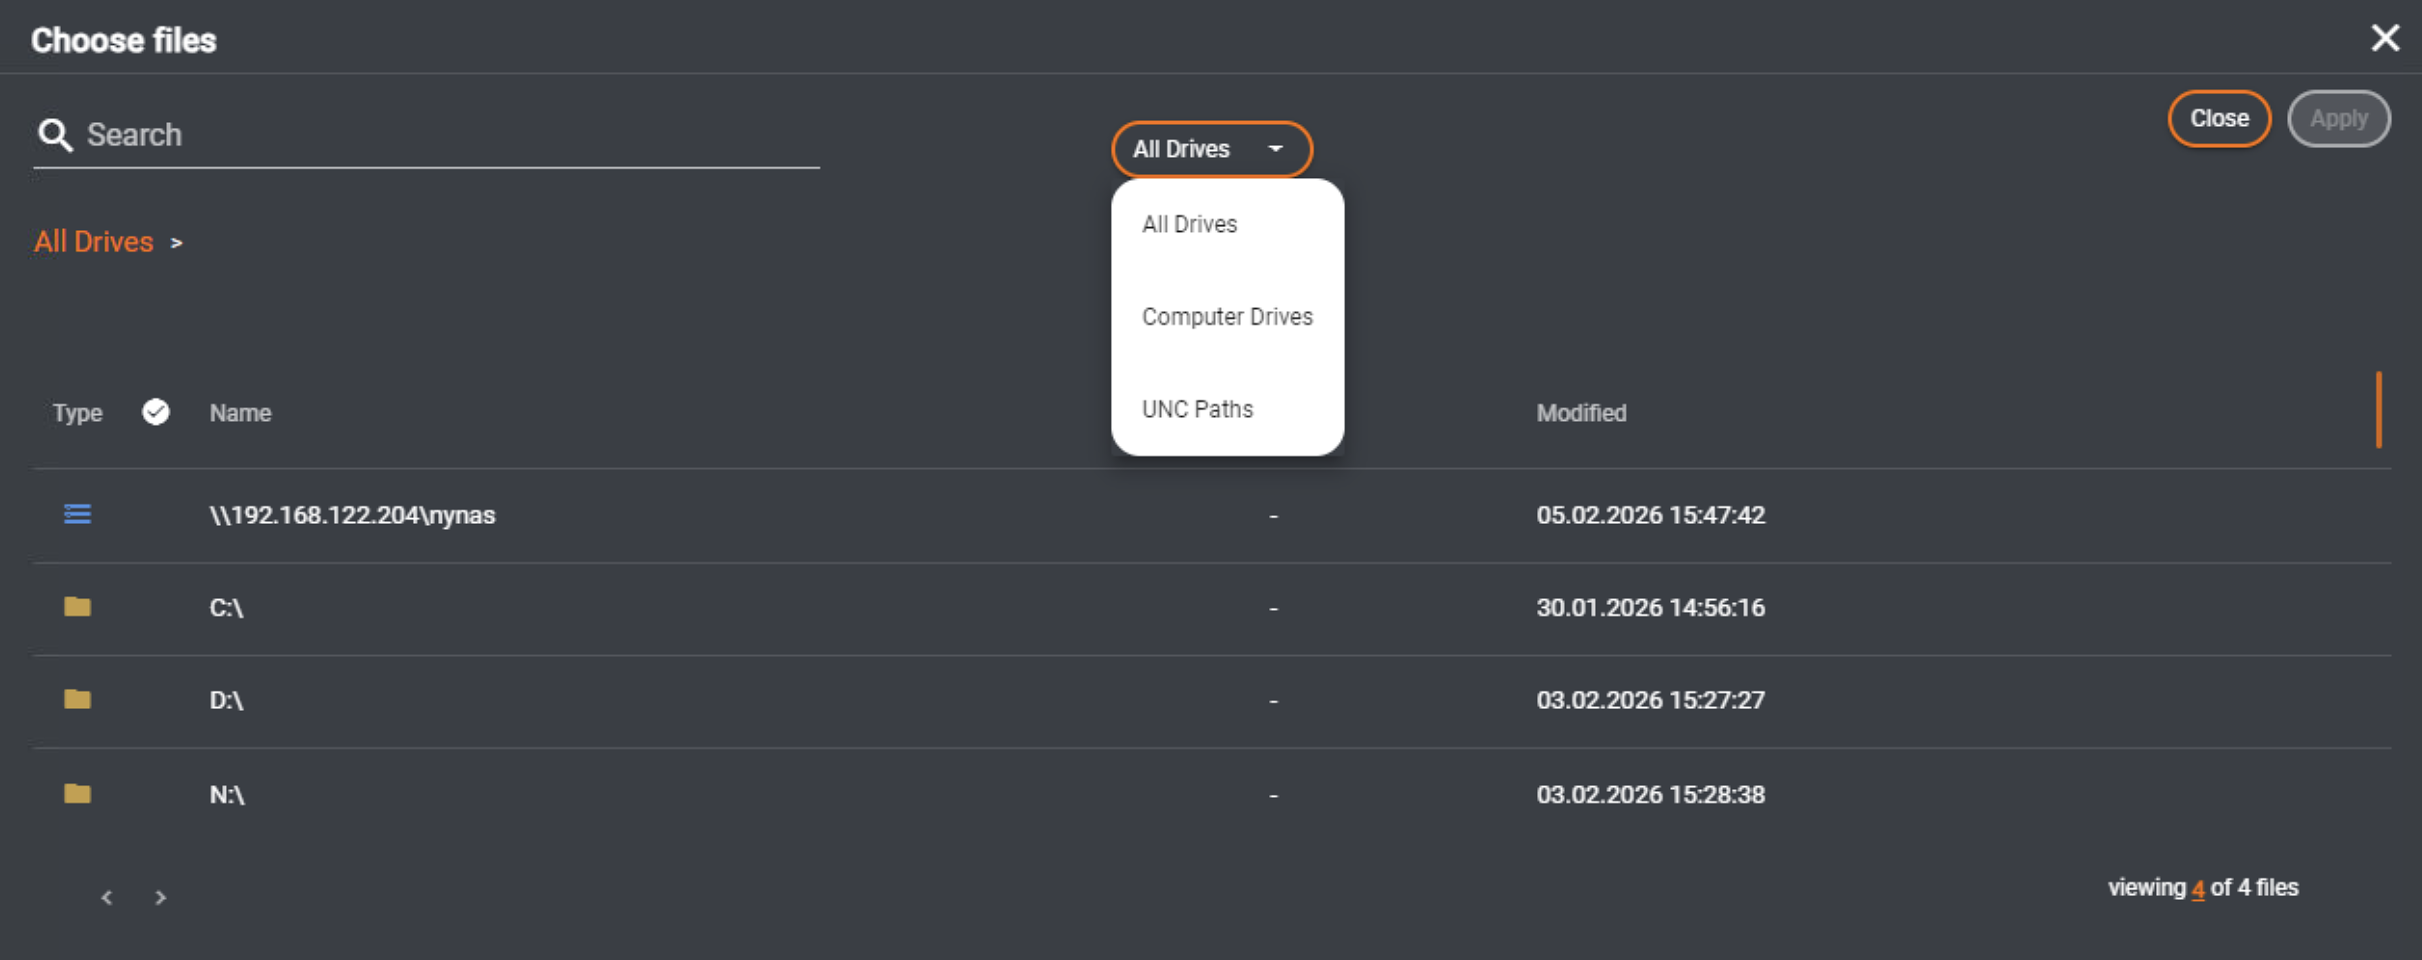Go to previous page arrow
The height and width of the screenshot is (960, 2422).
[107, 898]
